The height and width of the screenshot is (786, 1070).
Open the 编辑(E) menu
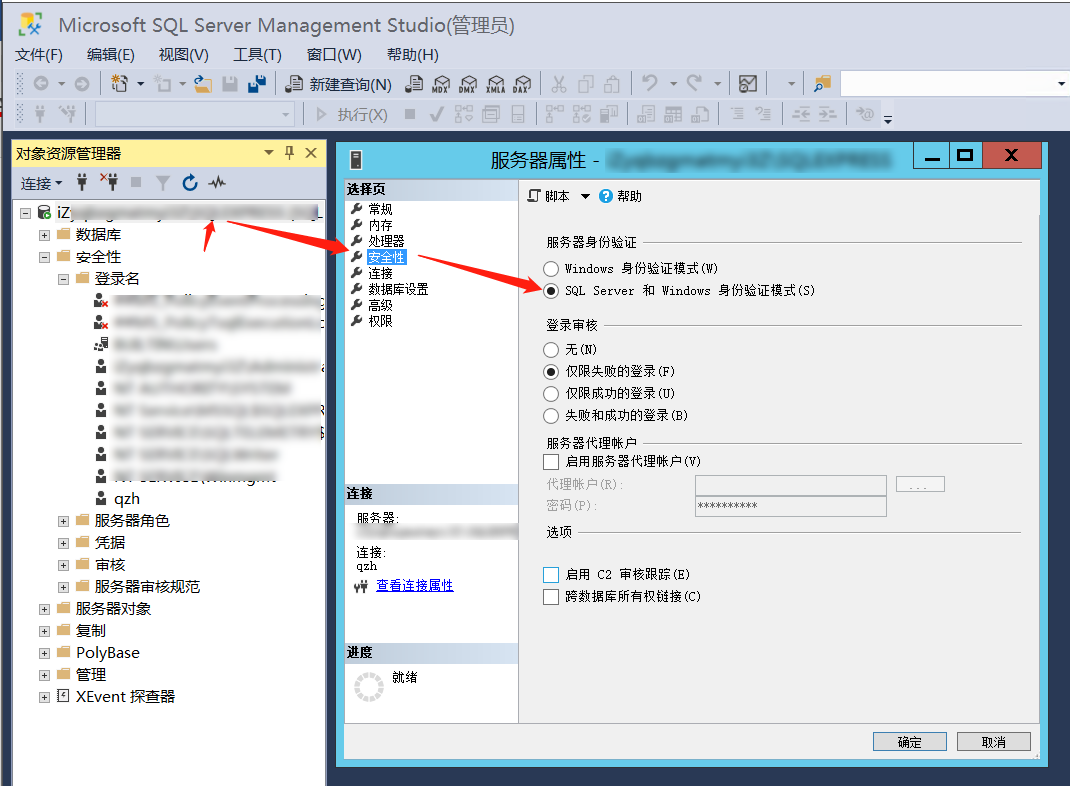click(x=111, y=55)
